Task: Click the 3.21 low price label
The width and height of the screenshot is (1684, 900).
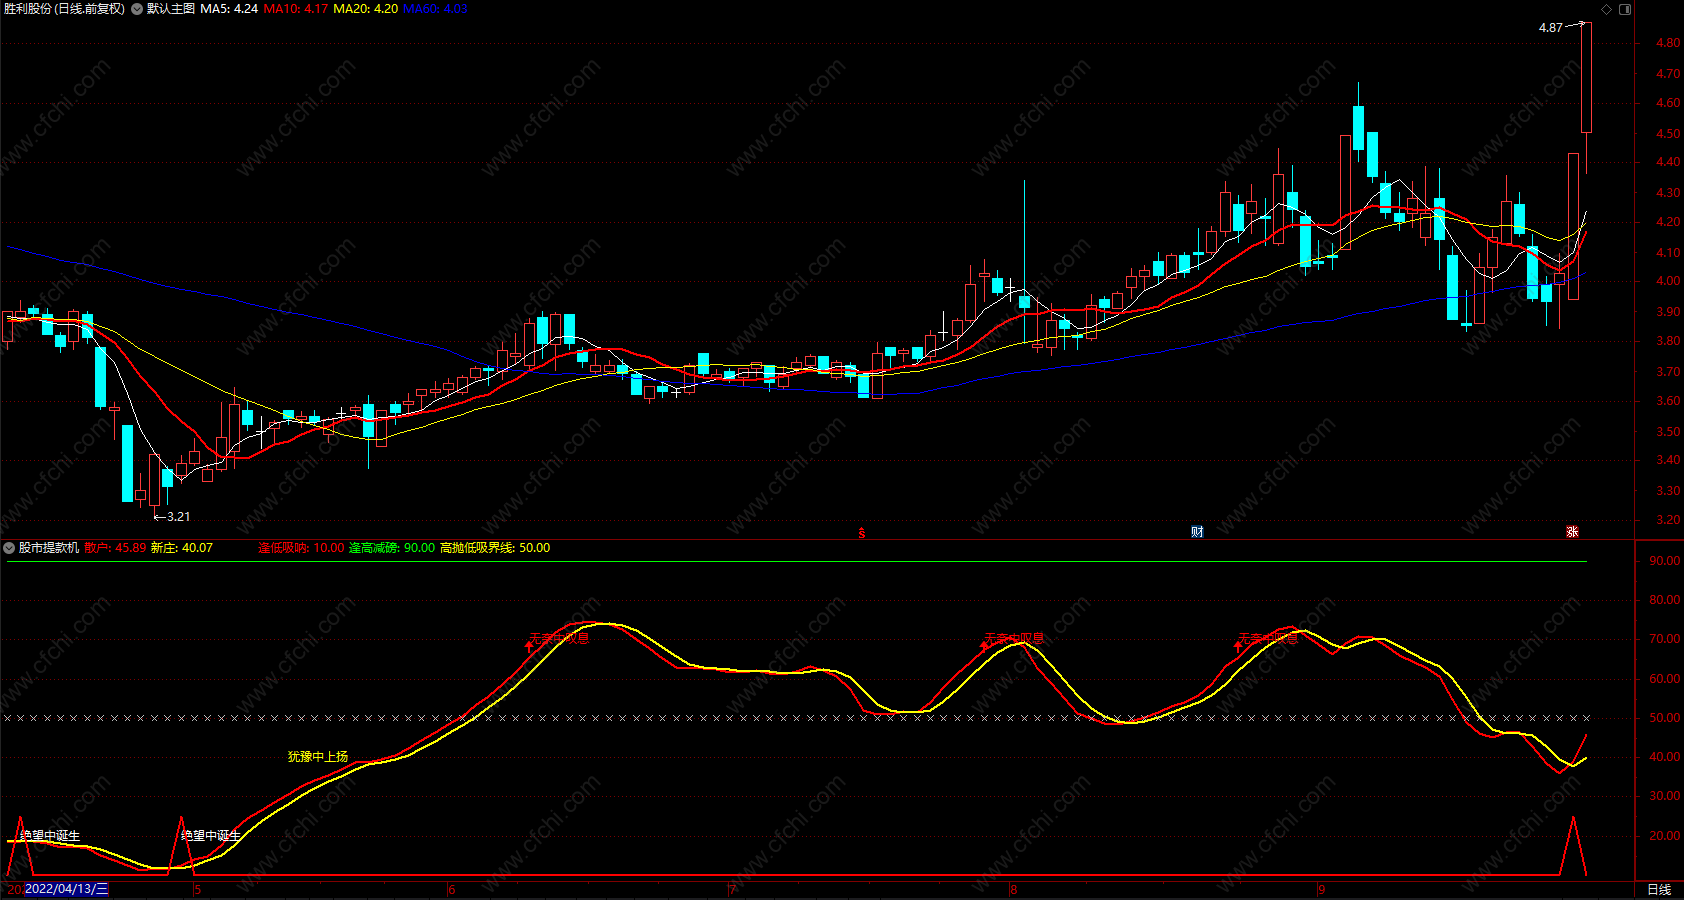Action: coord(178,517)
